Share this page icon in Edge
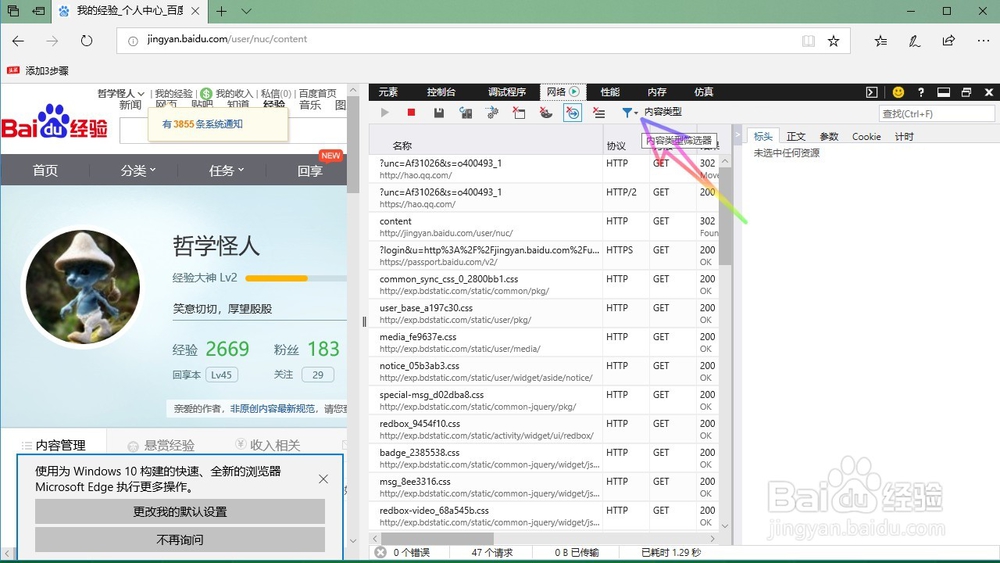 click(949, 41)
